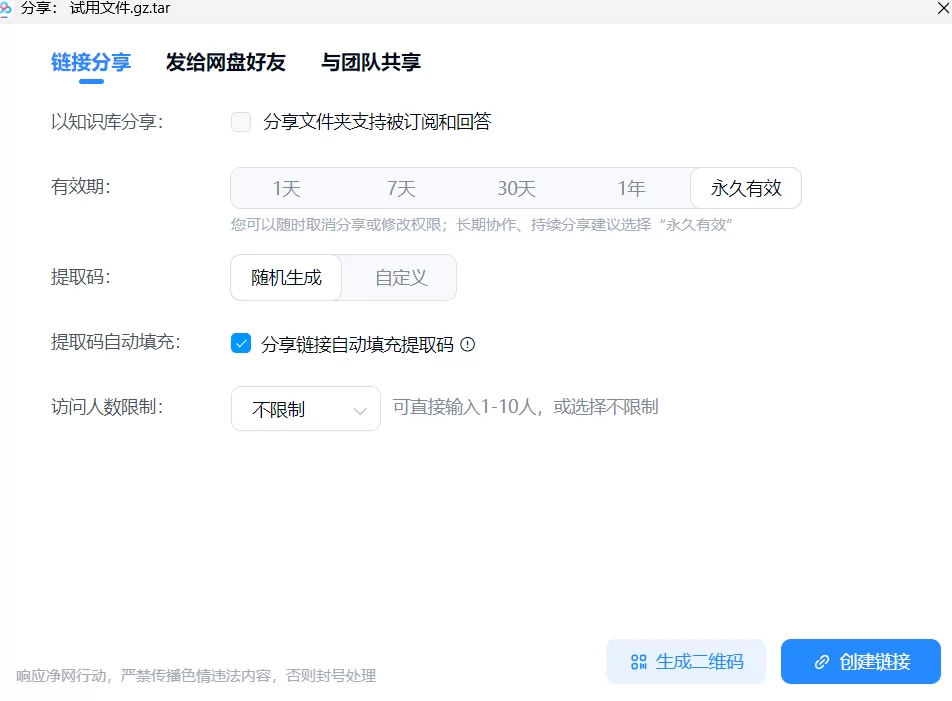The width and height of the screenshot is (952, 701).
Task: Open the 发给网盘好友 tab
Action: click(225, 63)
